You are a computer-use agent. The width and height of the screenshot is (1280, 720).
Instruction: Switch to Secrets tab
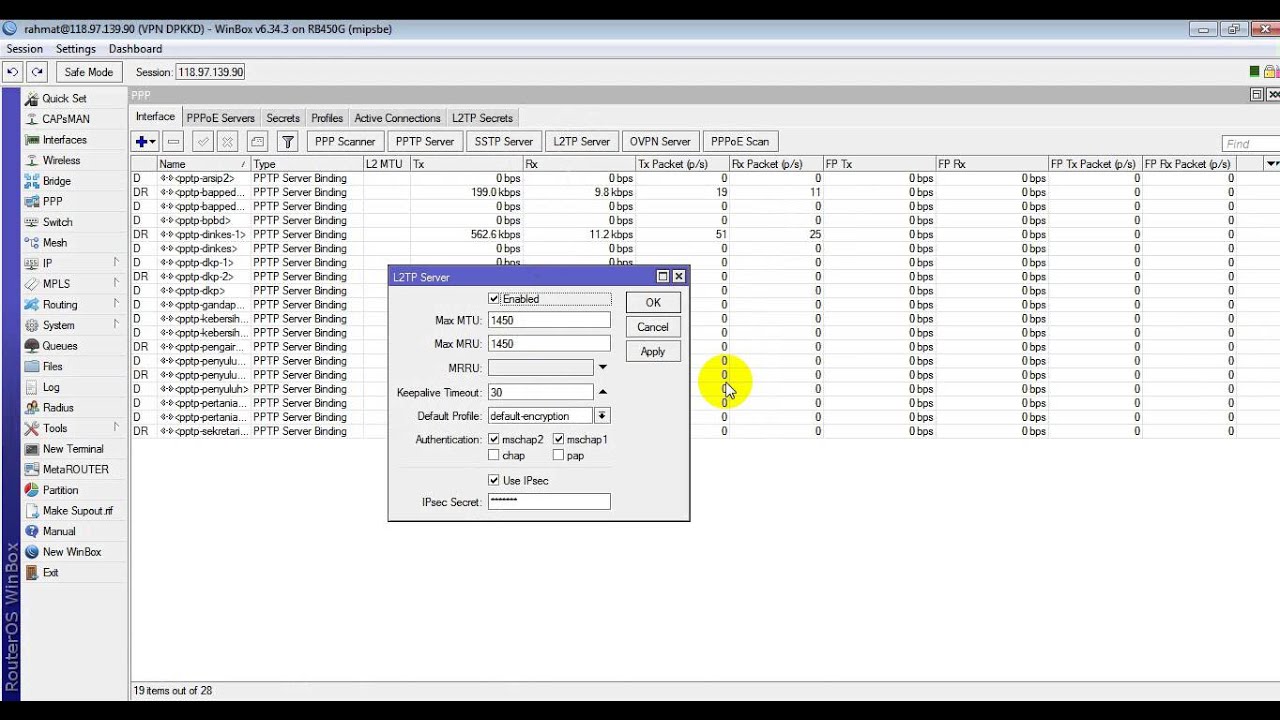(283, 118)
